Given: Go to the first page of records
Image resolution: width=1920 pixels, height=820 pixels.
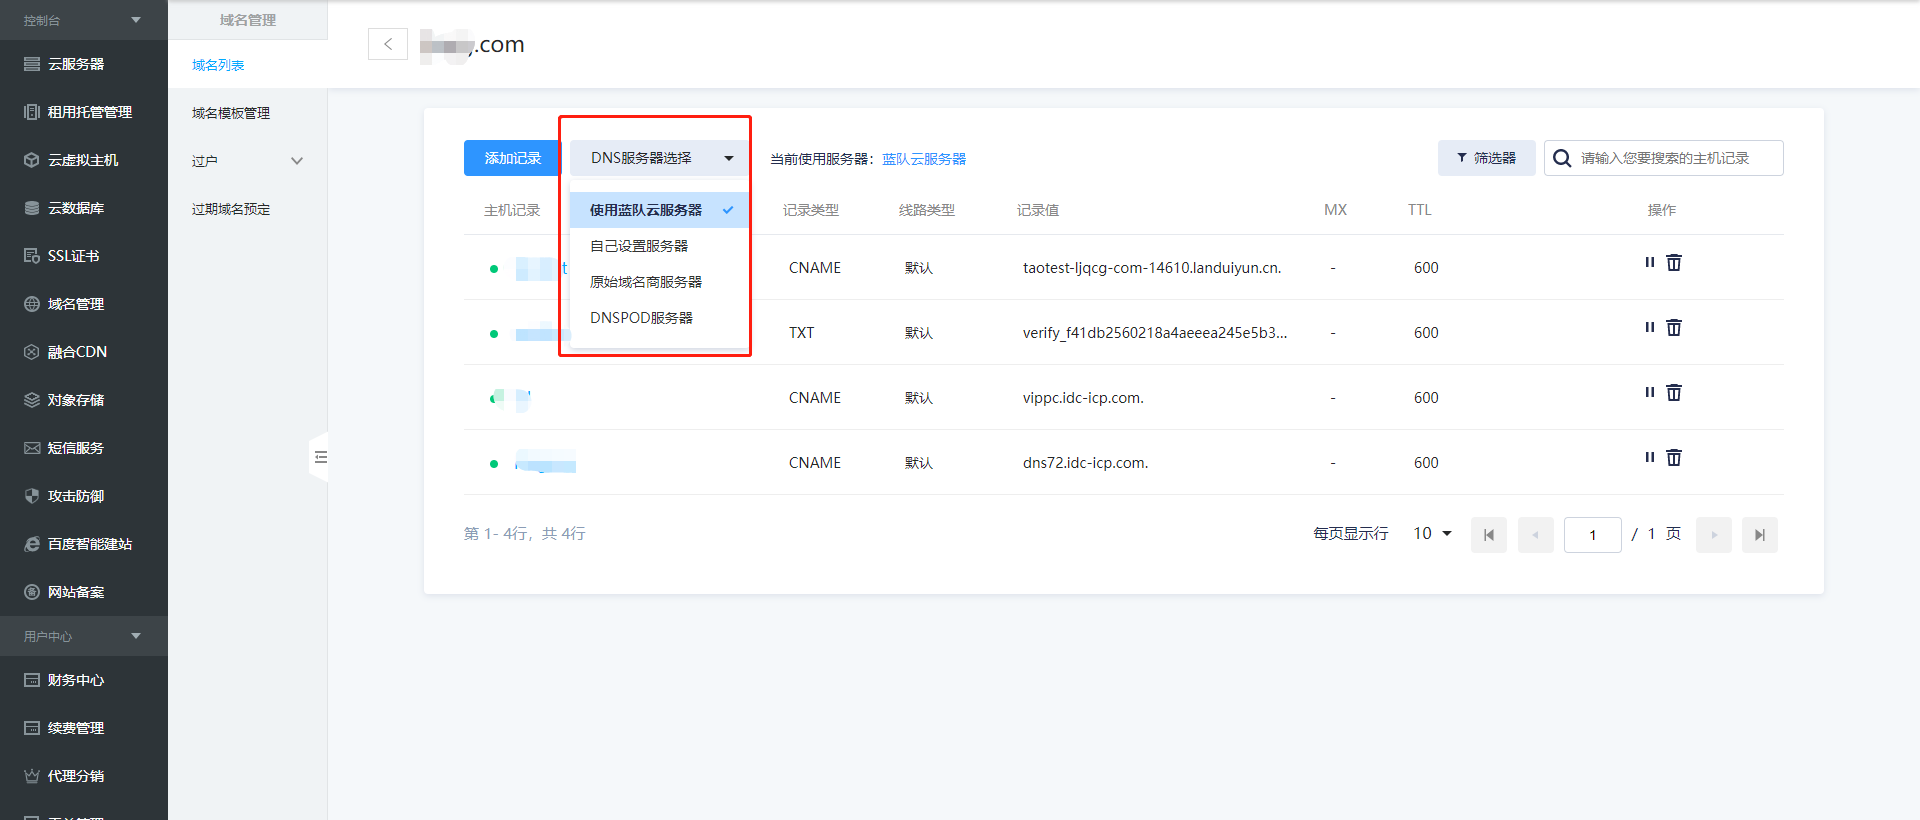Looking at the screenshot, I should 1488,535.
